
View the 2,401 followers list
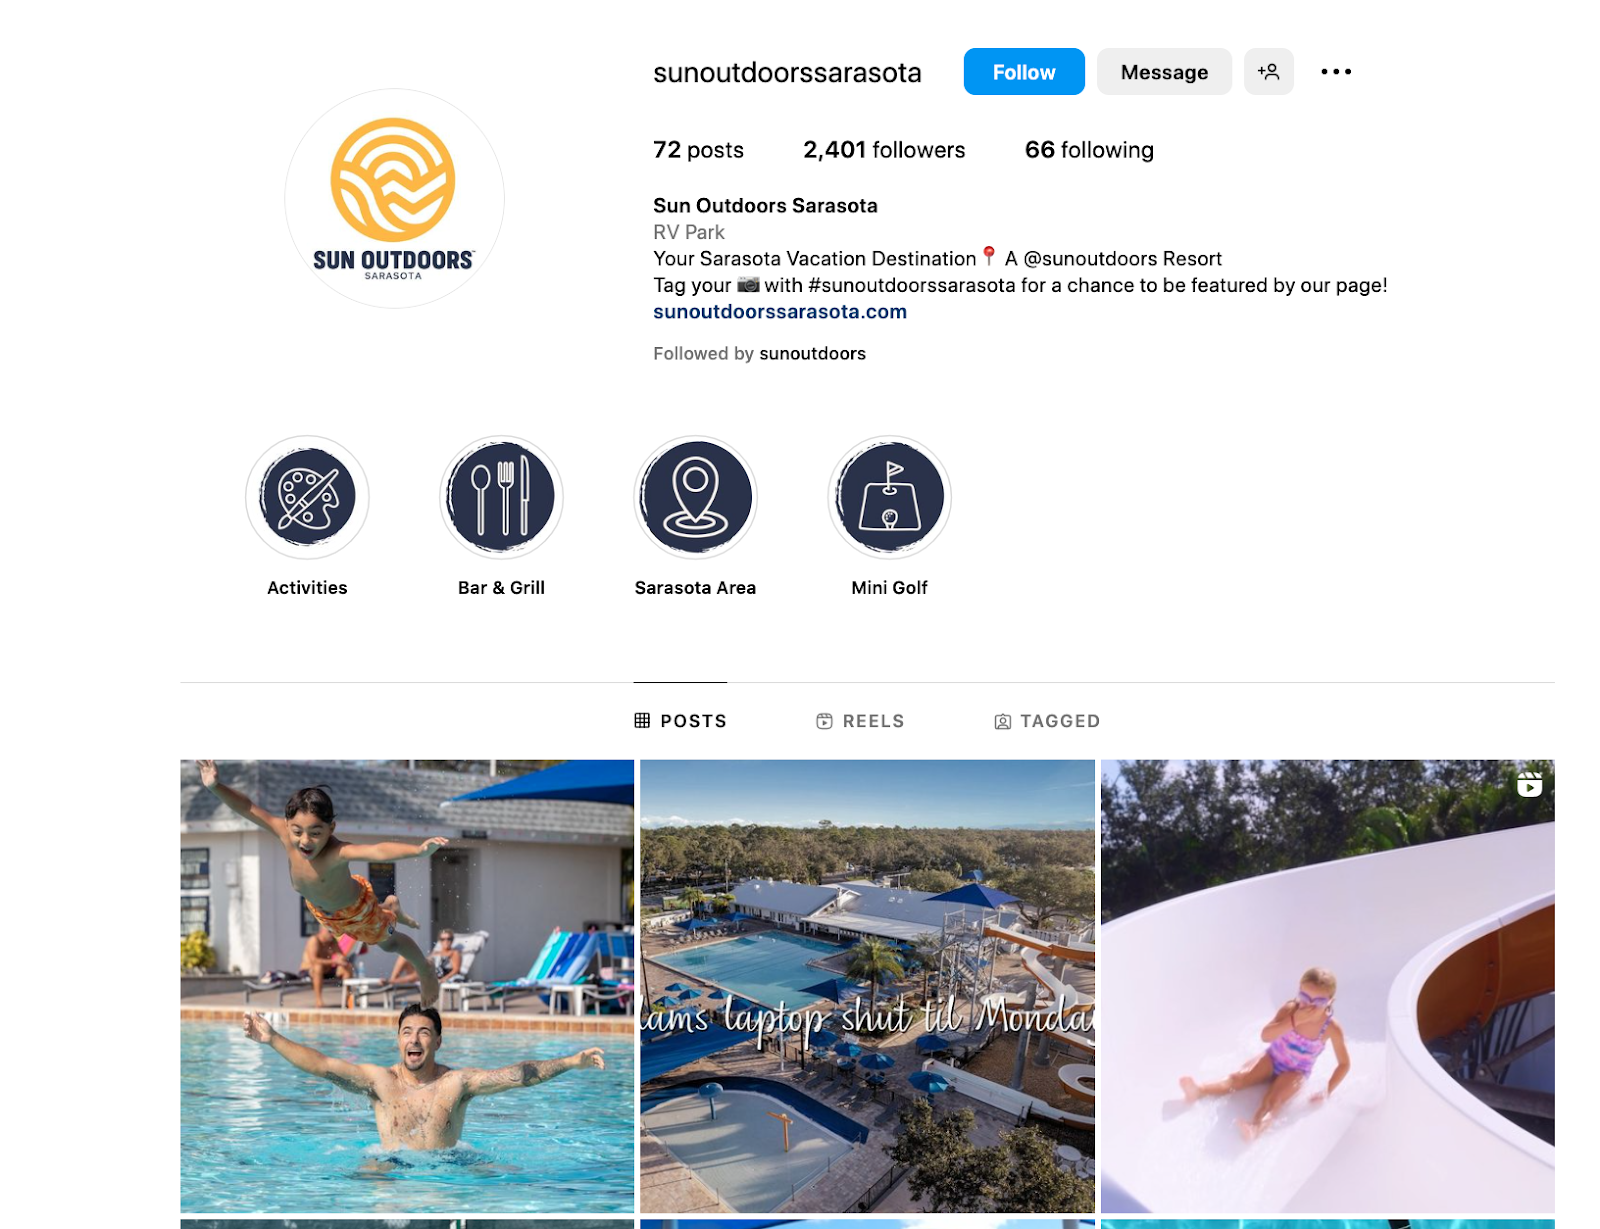coord(884,150)
